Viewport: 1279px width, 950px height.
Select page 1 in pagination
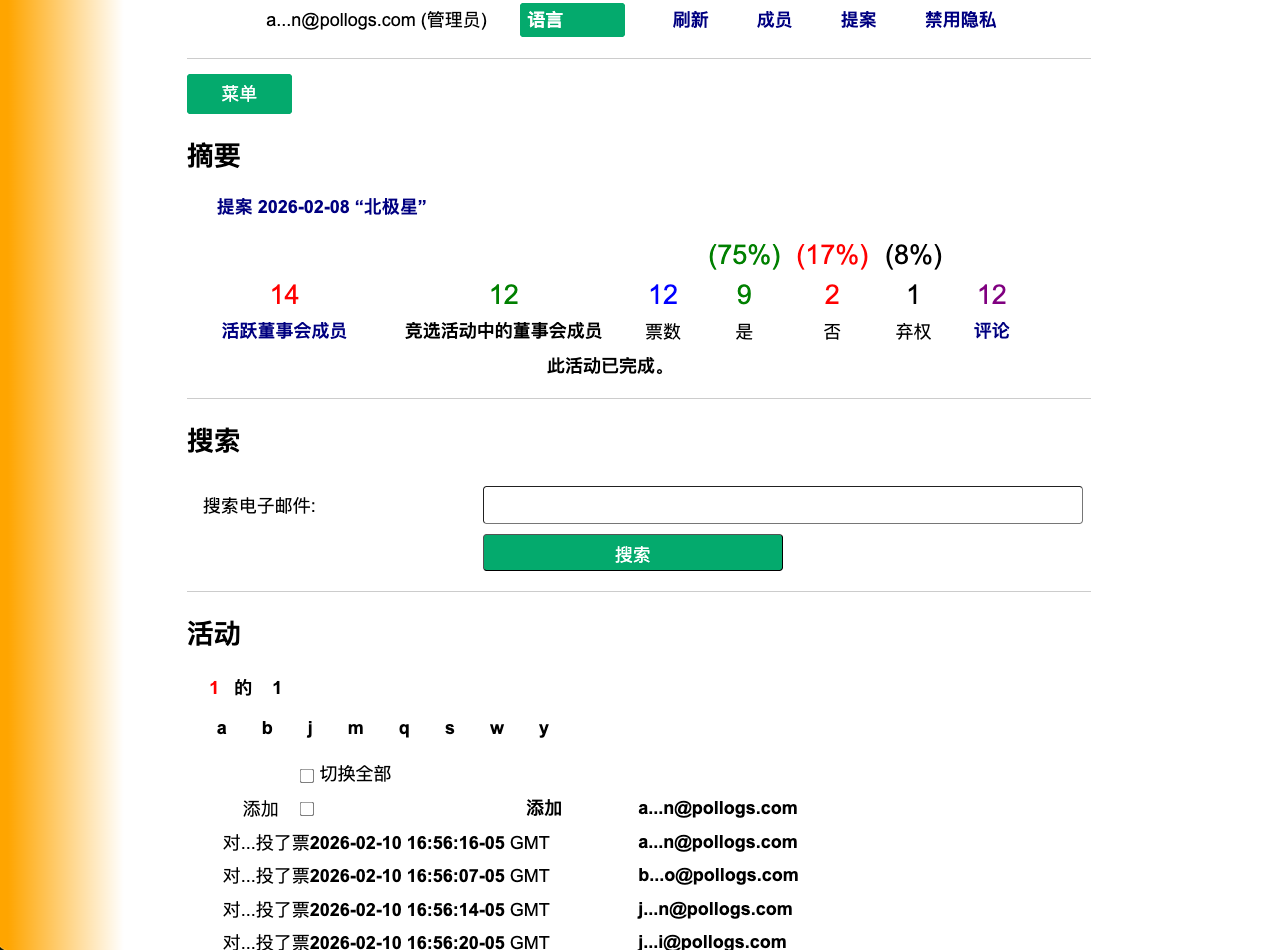[x=213, y=688]
